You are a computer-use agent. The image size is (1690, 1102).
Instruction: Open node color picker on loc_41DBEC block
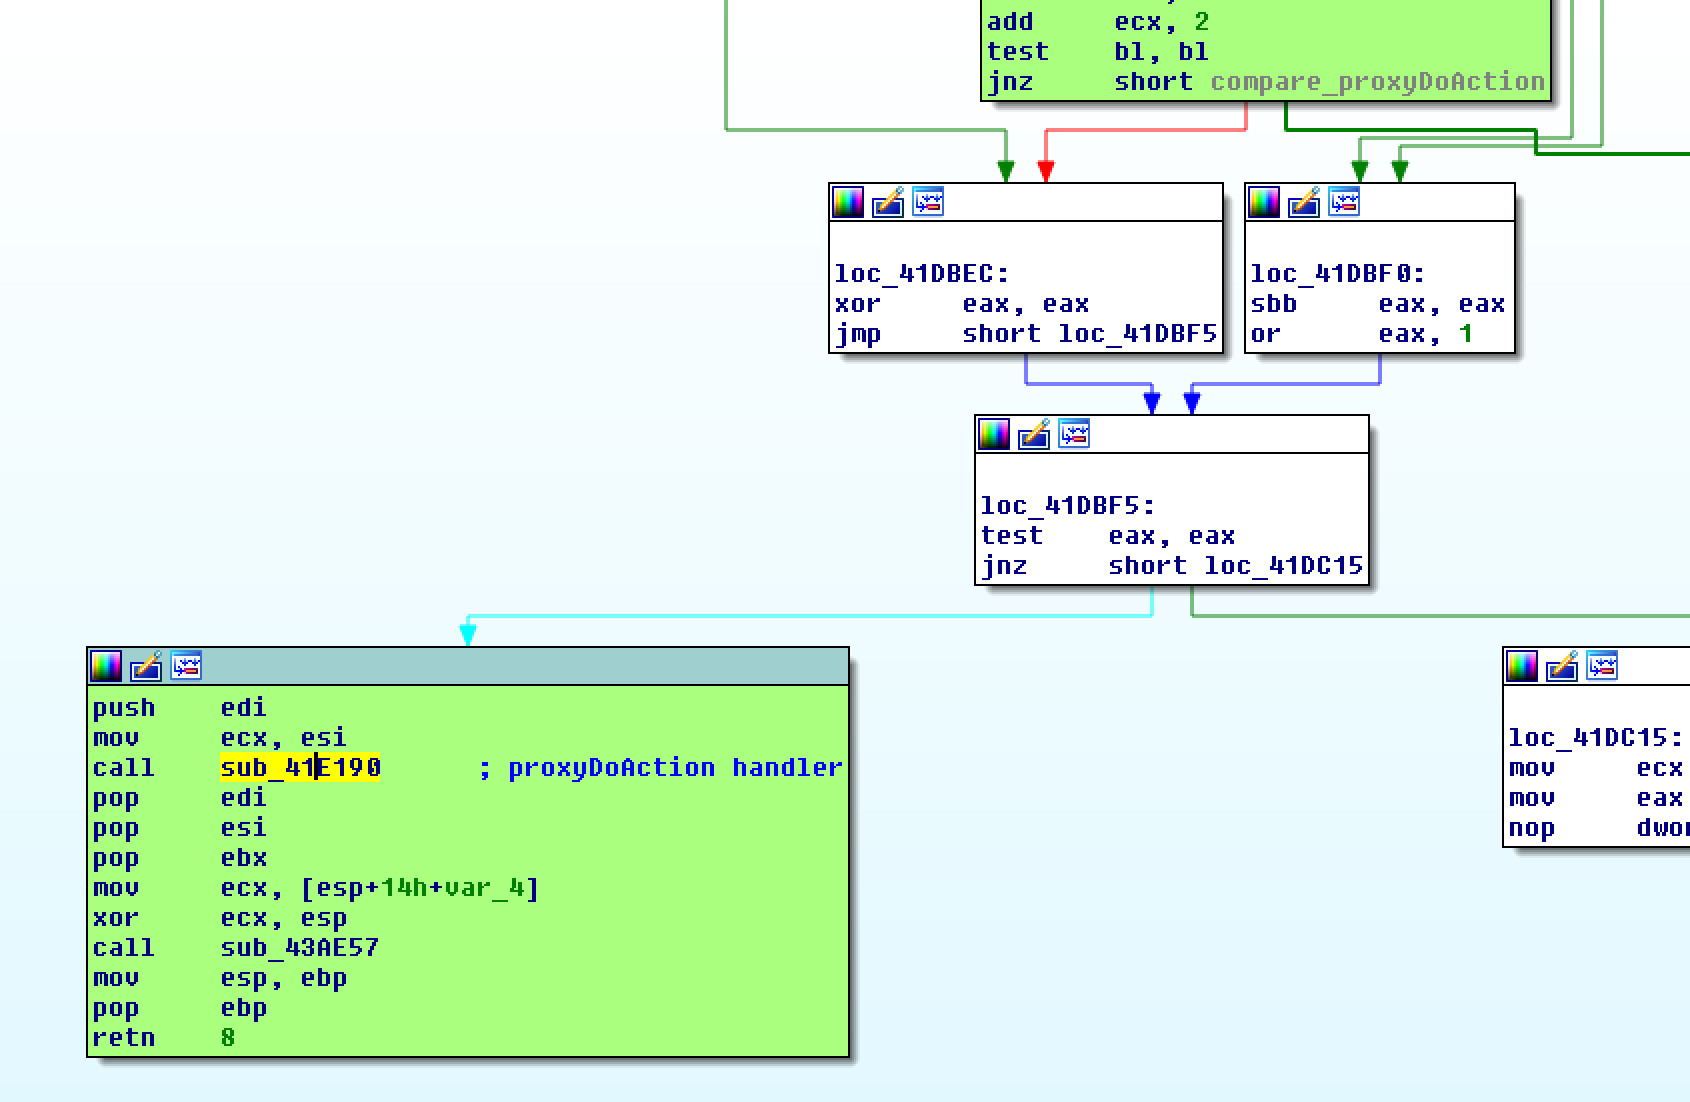click(x=848, y=203)
